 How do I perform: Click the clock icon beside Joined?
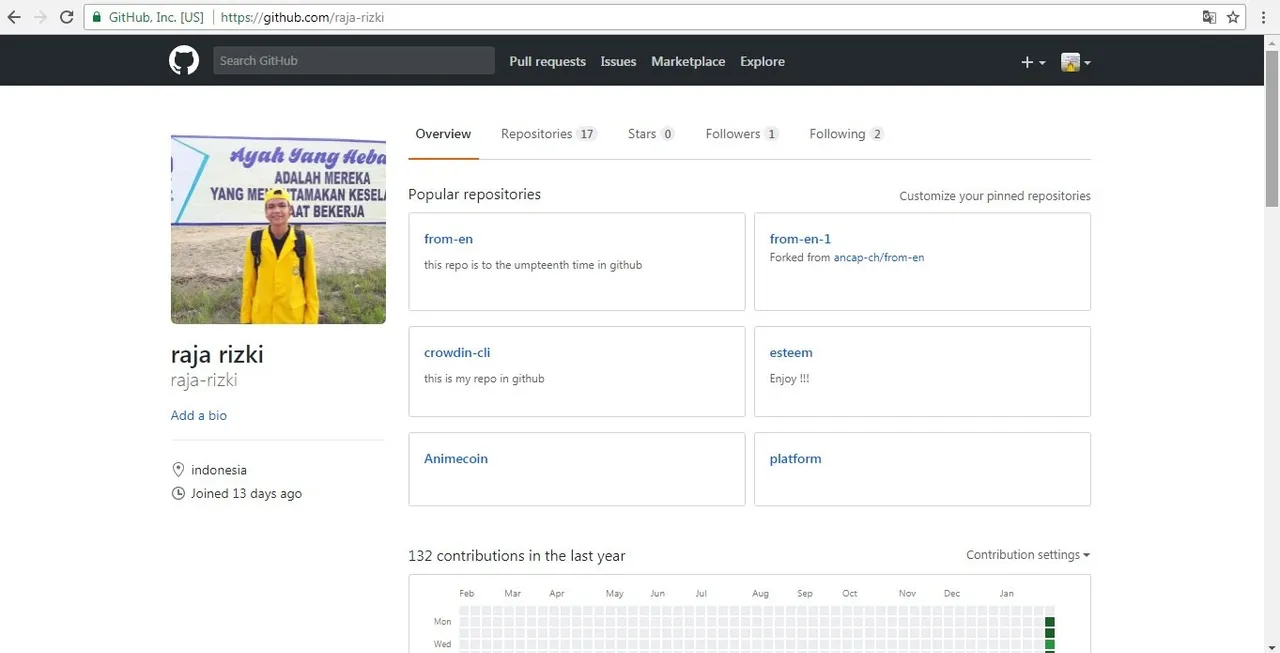click(178, 493)
